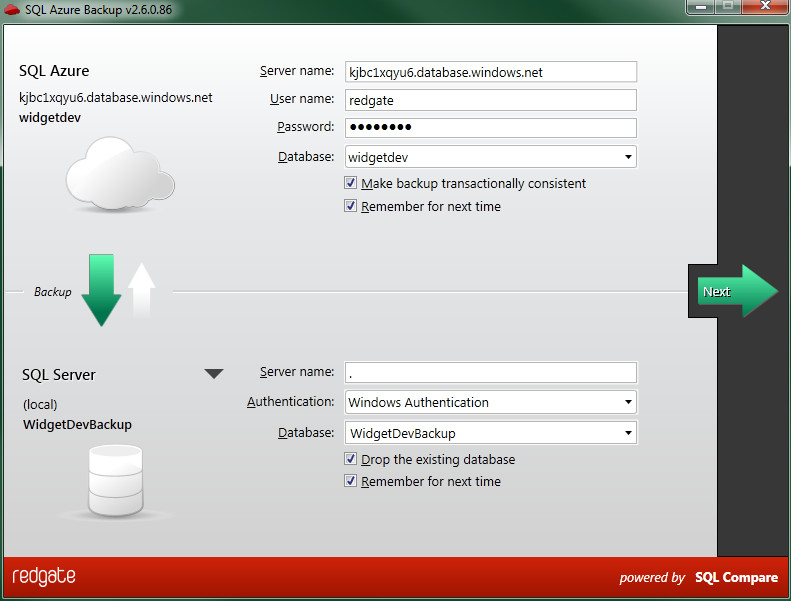This screenshot has width=791, height=601.
Task: Click kjbc1xqyu6.database.windows.net summary text on left
Action: pos(116,97)
